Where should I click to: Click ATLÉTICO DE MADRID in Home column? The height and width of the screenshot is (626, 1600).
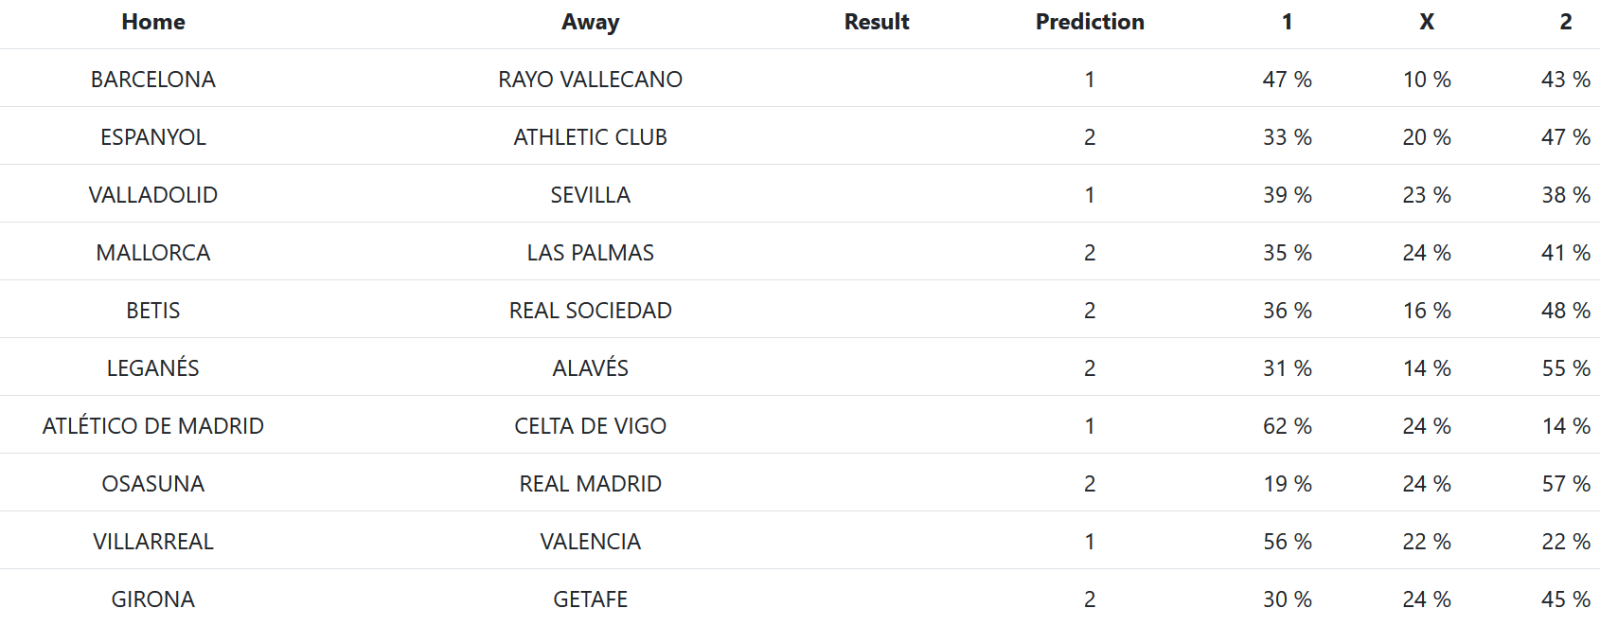[153, 426]
